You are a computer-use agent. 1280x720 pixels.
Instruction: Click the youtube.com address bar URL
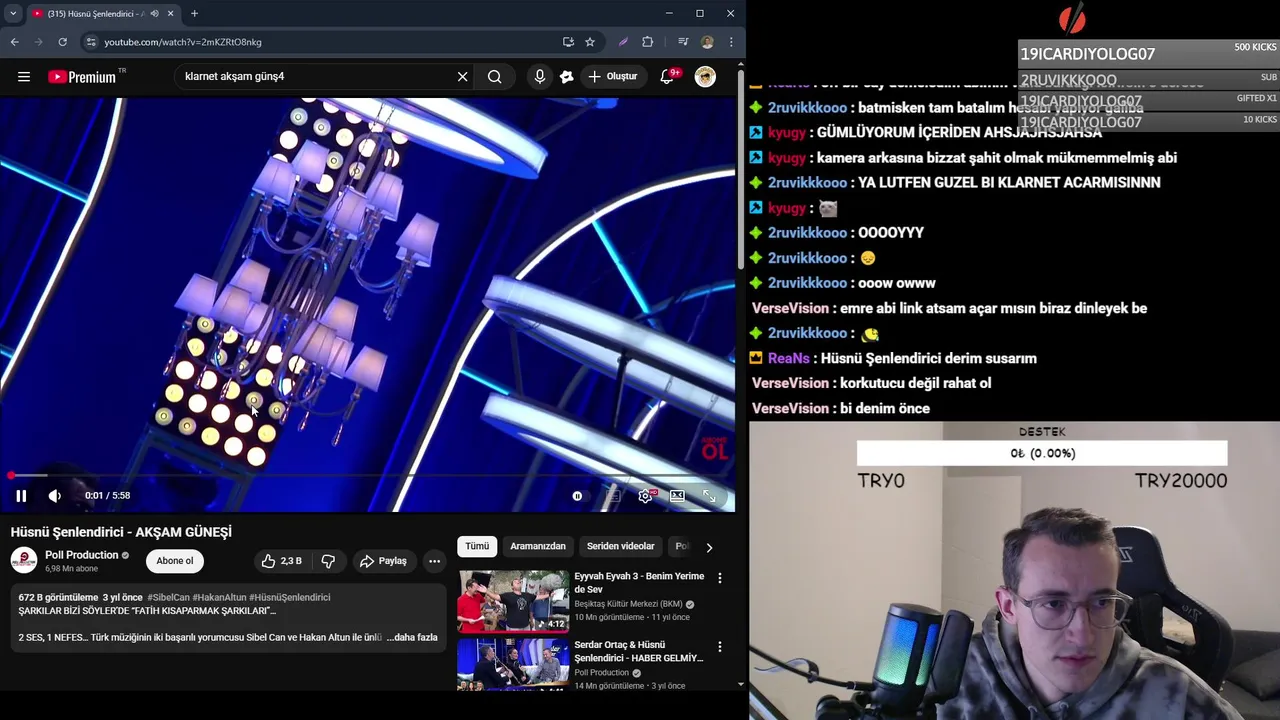pyautogui.click(x=183, y=42)
